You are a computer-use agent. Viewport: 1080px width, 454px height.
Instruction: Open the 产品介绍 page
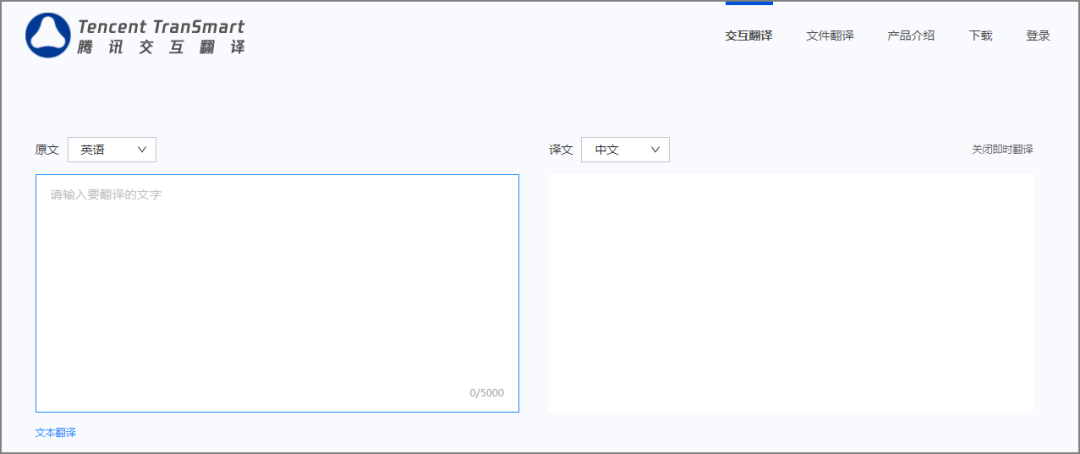tap(911, 36)
